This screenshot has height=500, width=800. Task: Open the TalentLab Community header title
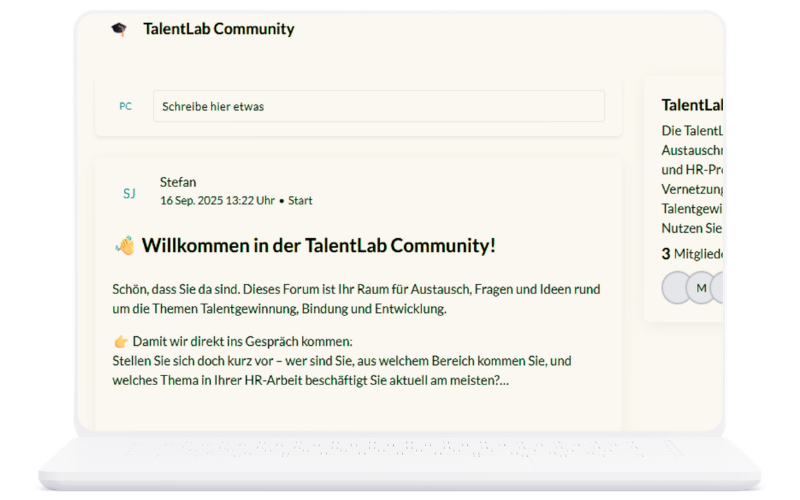coord(218,29)
